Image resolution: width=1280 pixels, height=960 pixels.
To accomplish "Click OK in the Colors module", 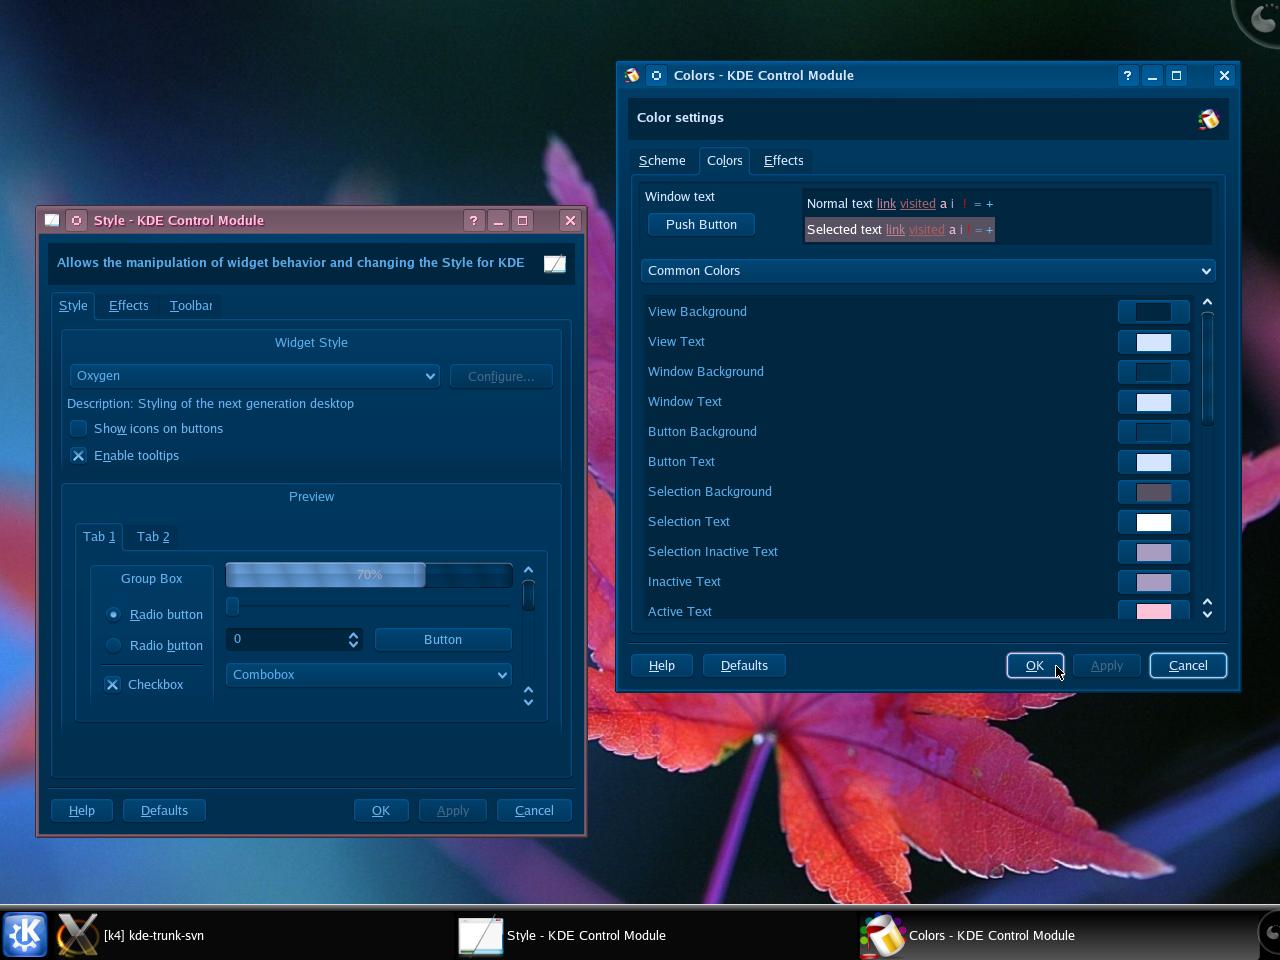I will pos(1035,665).
